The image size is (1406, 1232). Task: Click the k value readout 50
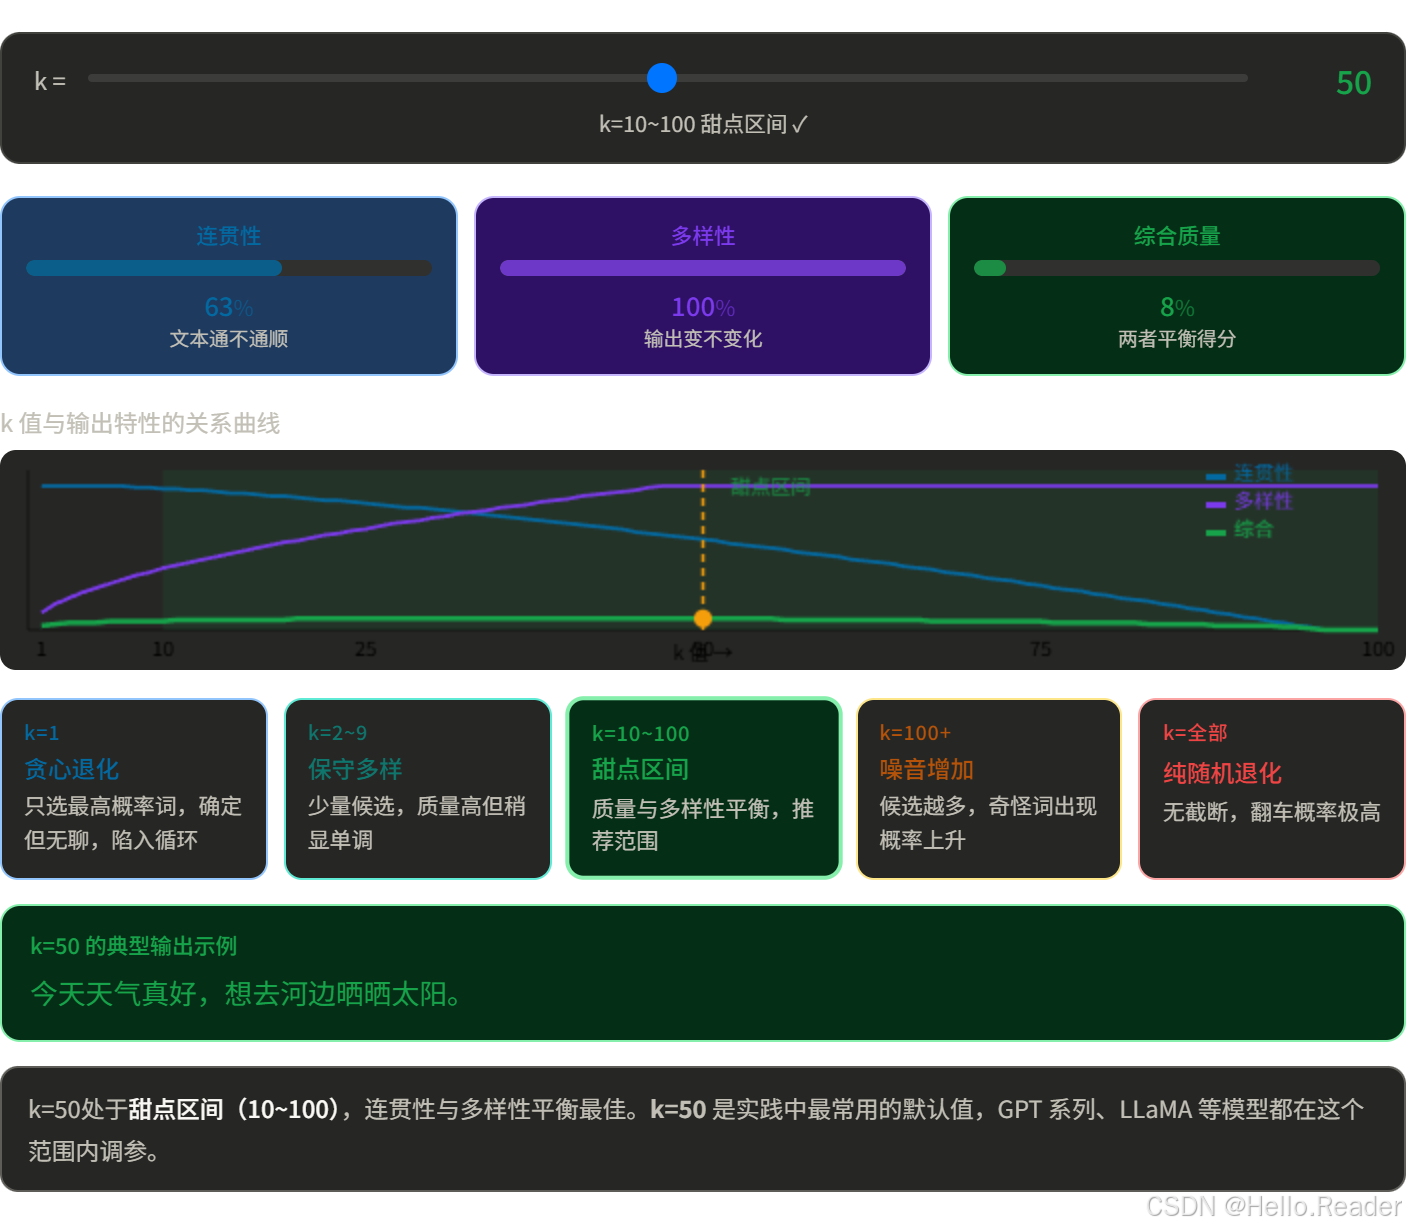coord(1353,83)
